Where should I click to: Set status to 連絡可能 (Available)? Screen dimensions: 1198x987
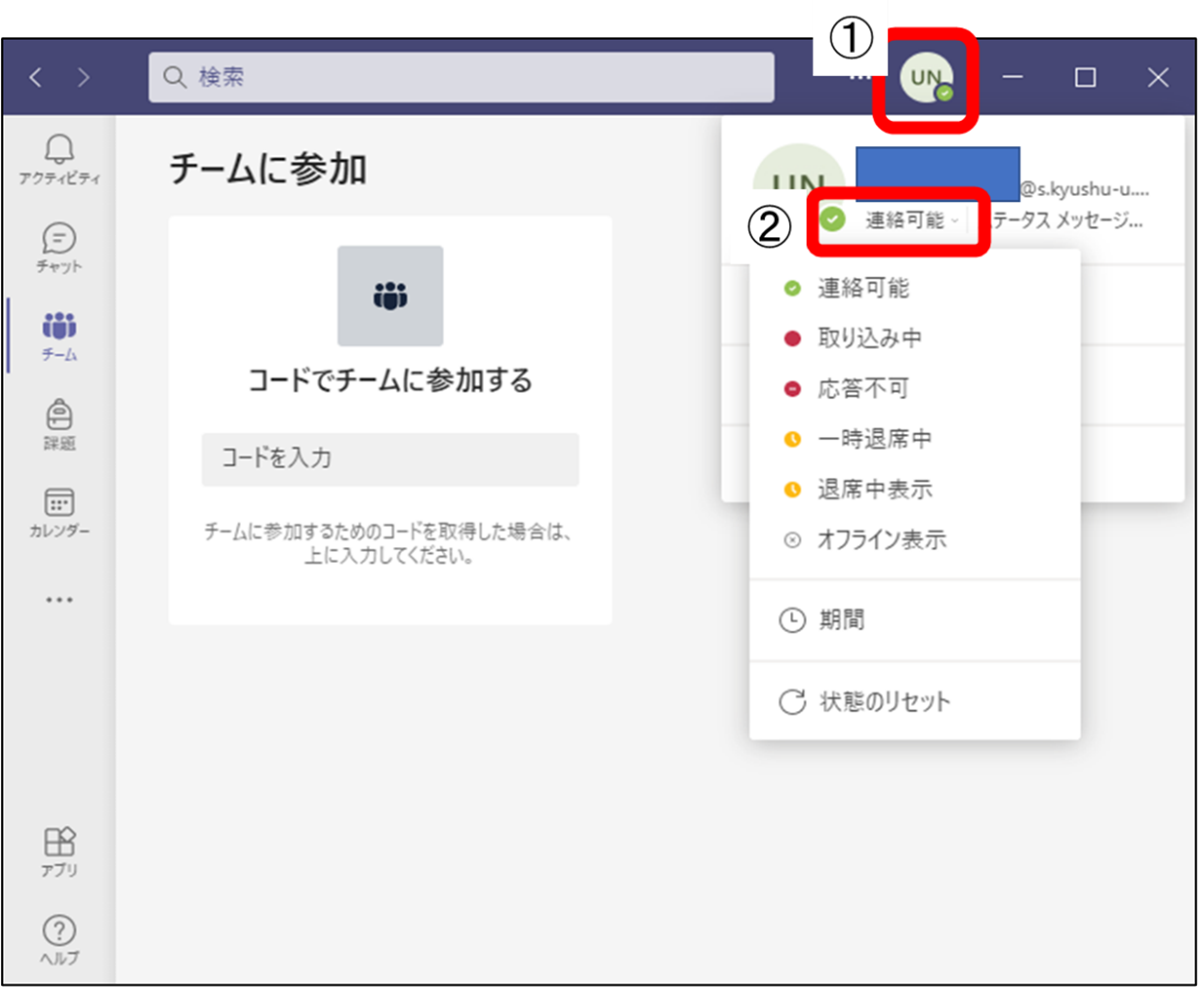[863, 288]
